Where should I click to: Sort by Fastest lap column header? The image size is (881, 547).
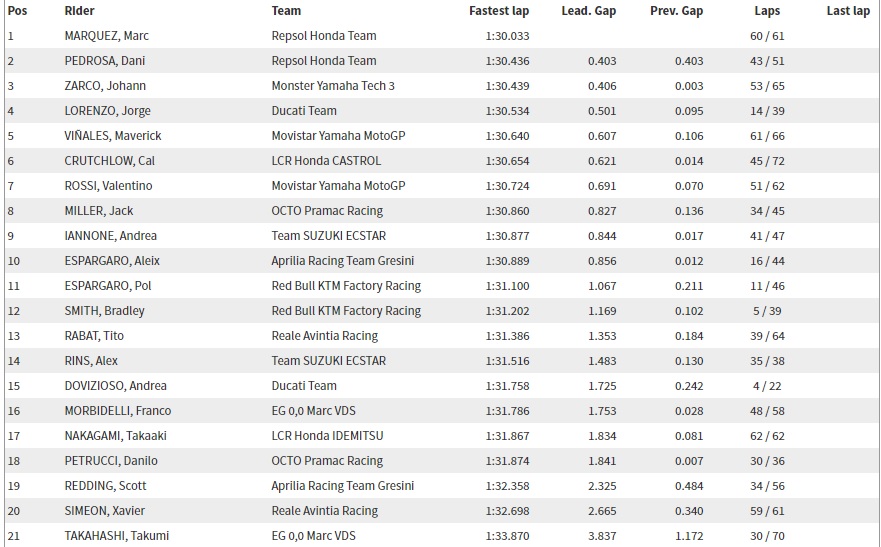coord(499,11)
